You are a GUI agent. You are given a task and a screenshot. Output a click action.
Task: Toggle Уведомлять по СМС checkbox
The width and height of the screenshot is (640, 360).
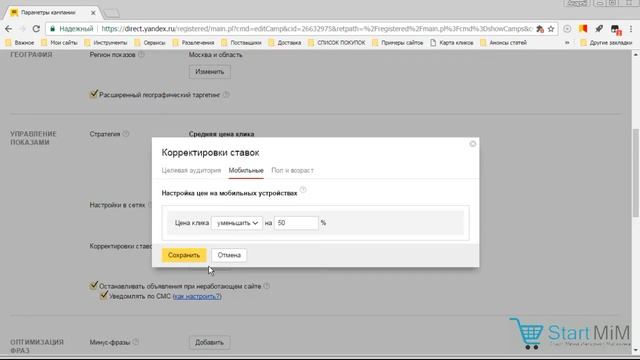pos(104,296)
